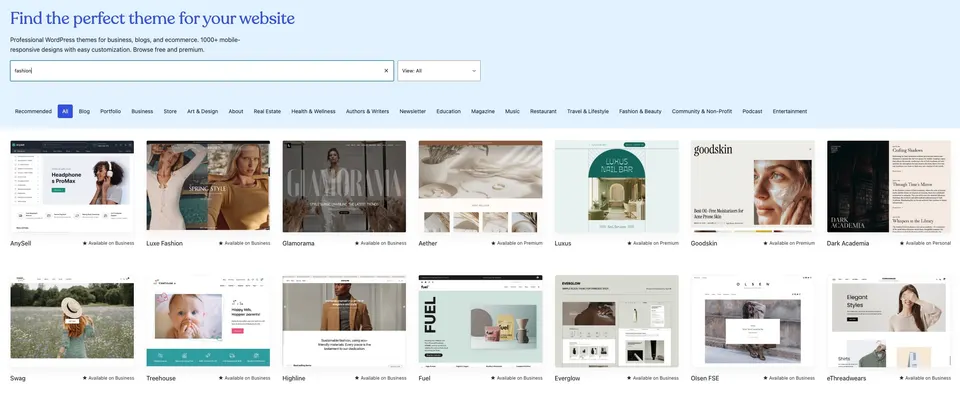The image size is (960, 396).
Task: Open the Olsen FSE theme thumbnail
Action: coord(752,321)
